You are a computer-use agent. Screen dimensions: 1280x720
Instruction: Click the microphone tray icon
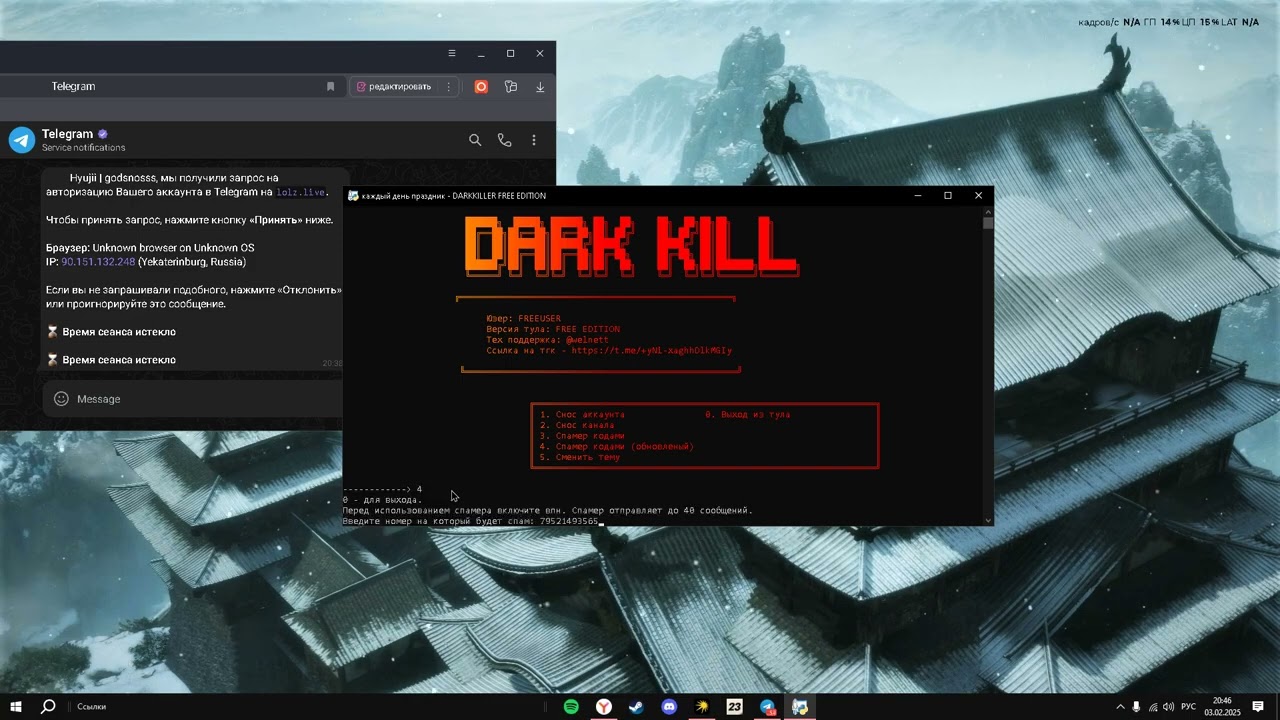click(x=1136, y=707)
